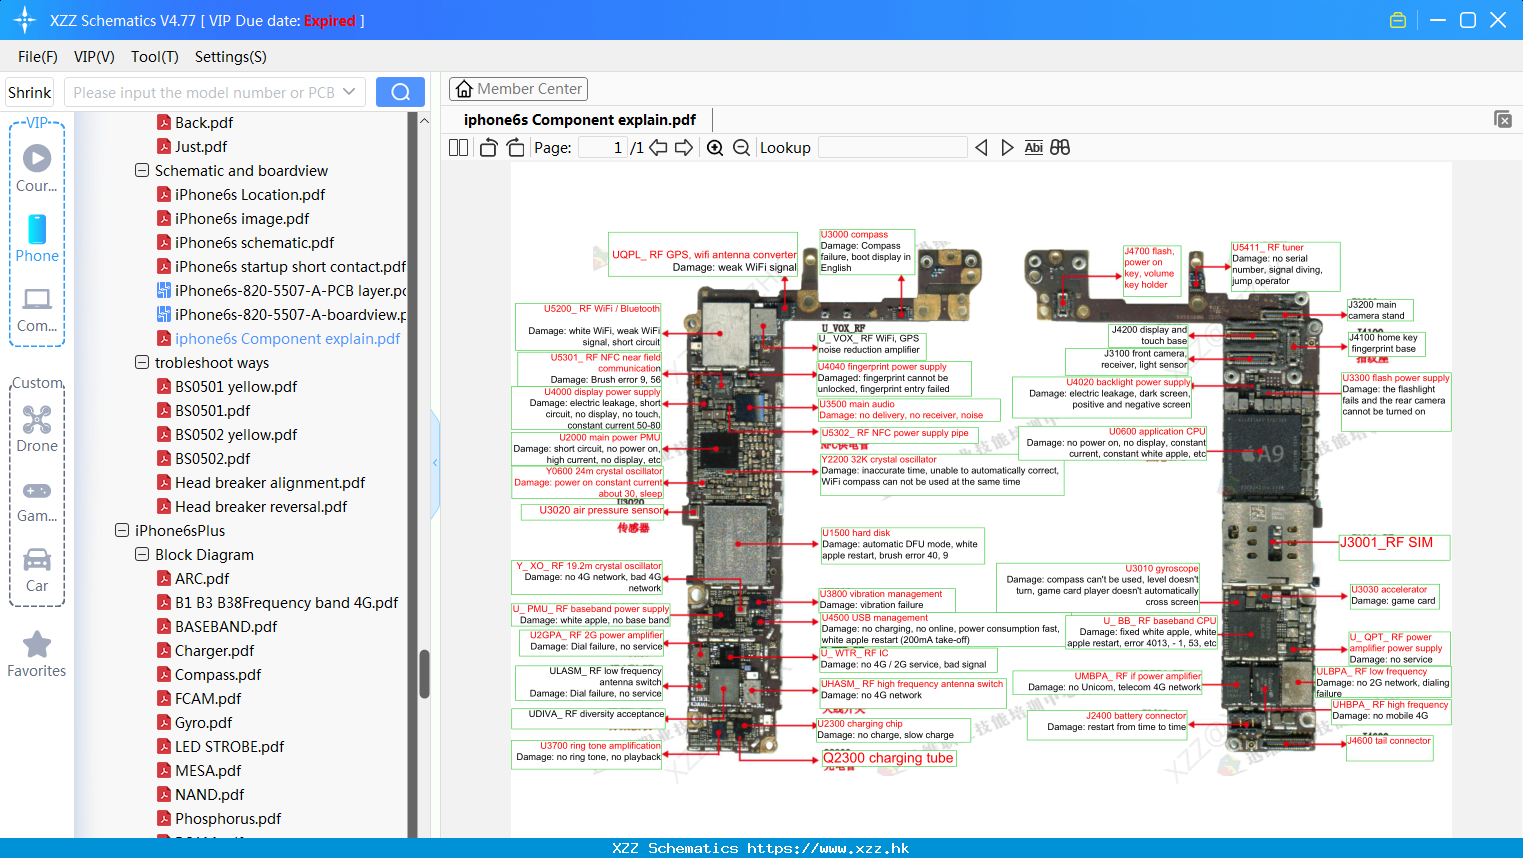Open the File(F) menu
Screen dimensions: 1523x858
[38, 57]
